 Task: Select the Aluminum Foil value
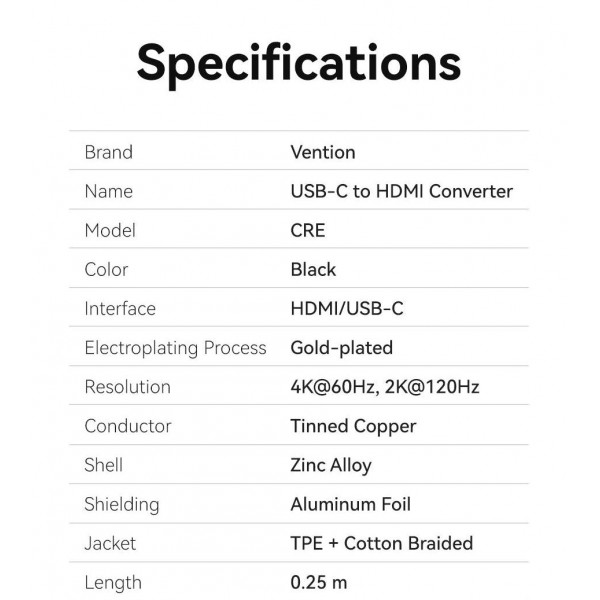click(x=350, y=504)
